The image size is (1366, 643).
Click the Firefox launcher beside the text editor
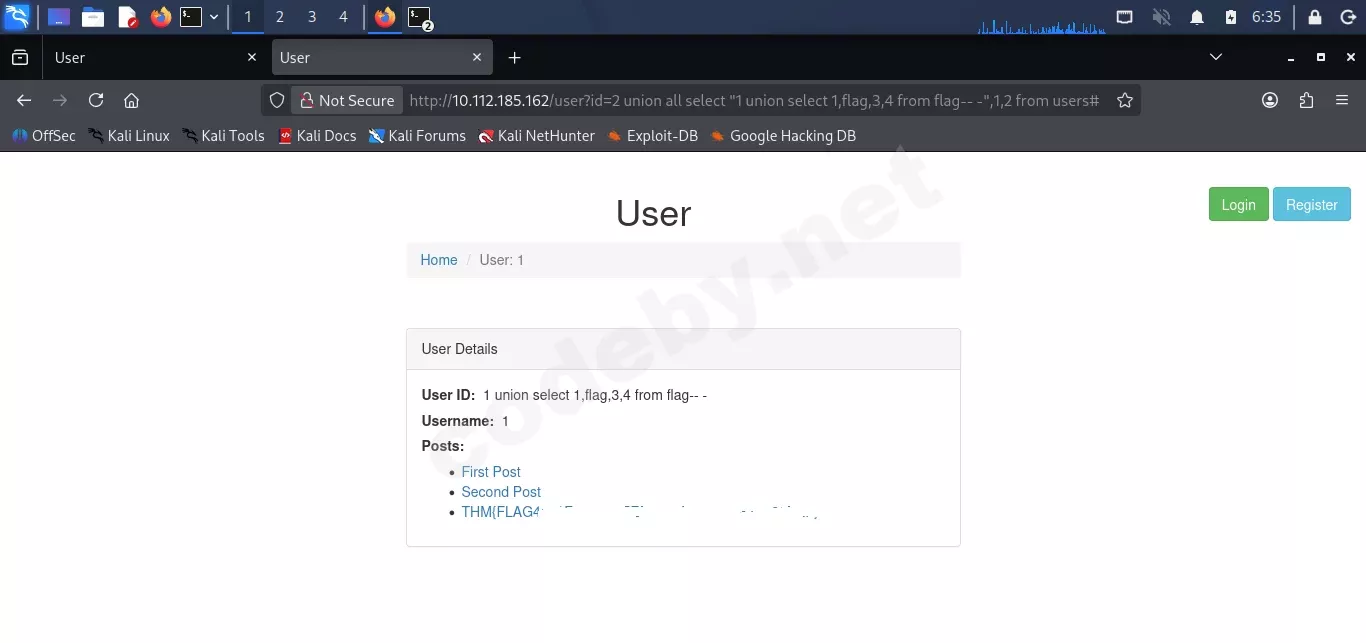160,17
